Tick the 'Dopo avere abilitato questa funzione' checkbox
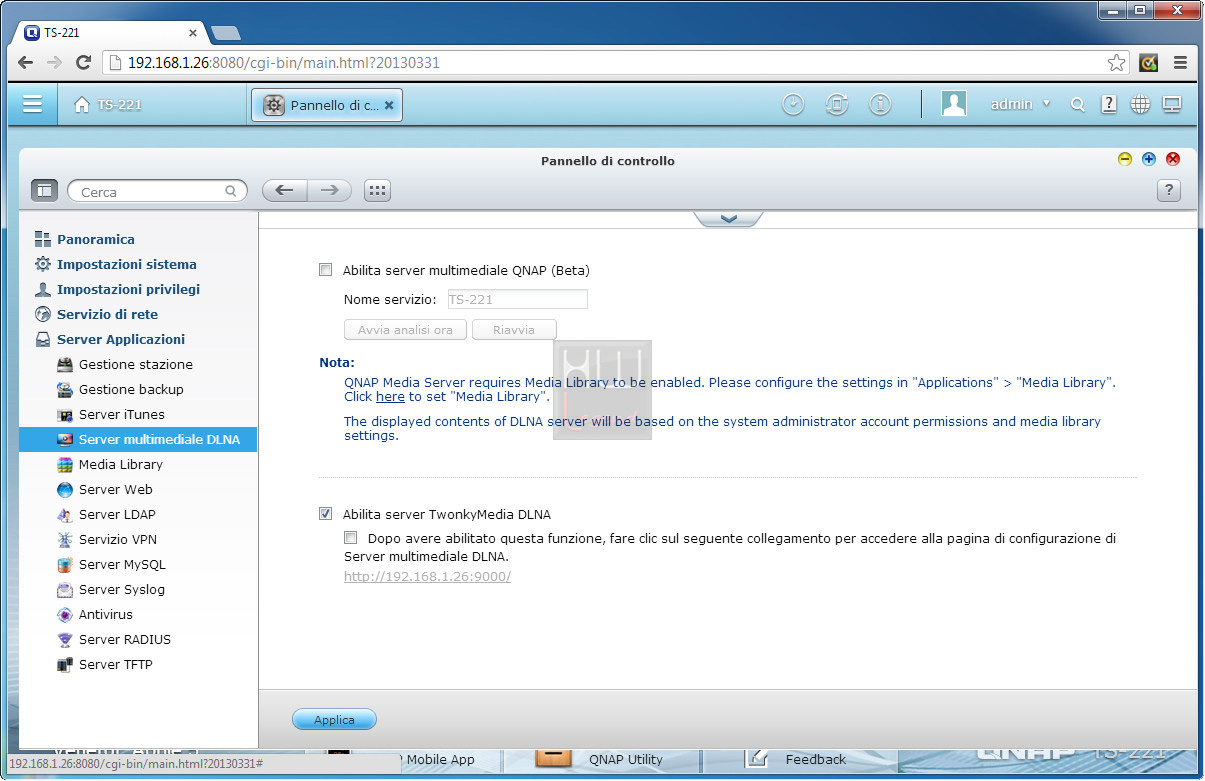Screen dimensions: 1205x781 [350, 538]
